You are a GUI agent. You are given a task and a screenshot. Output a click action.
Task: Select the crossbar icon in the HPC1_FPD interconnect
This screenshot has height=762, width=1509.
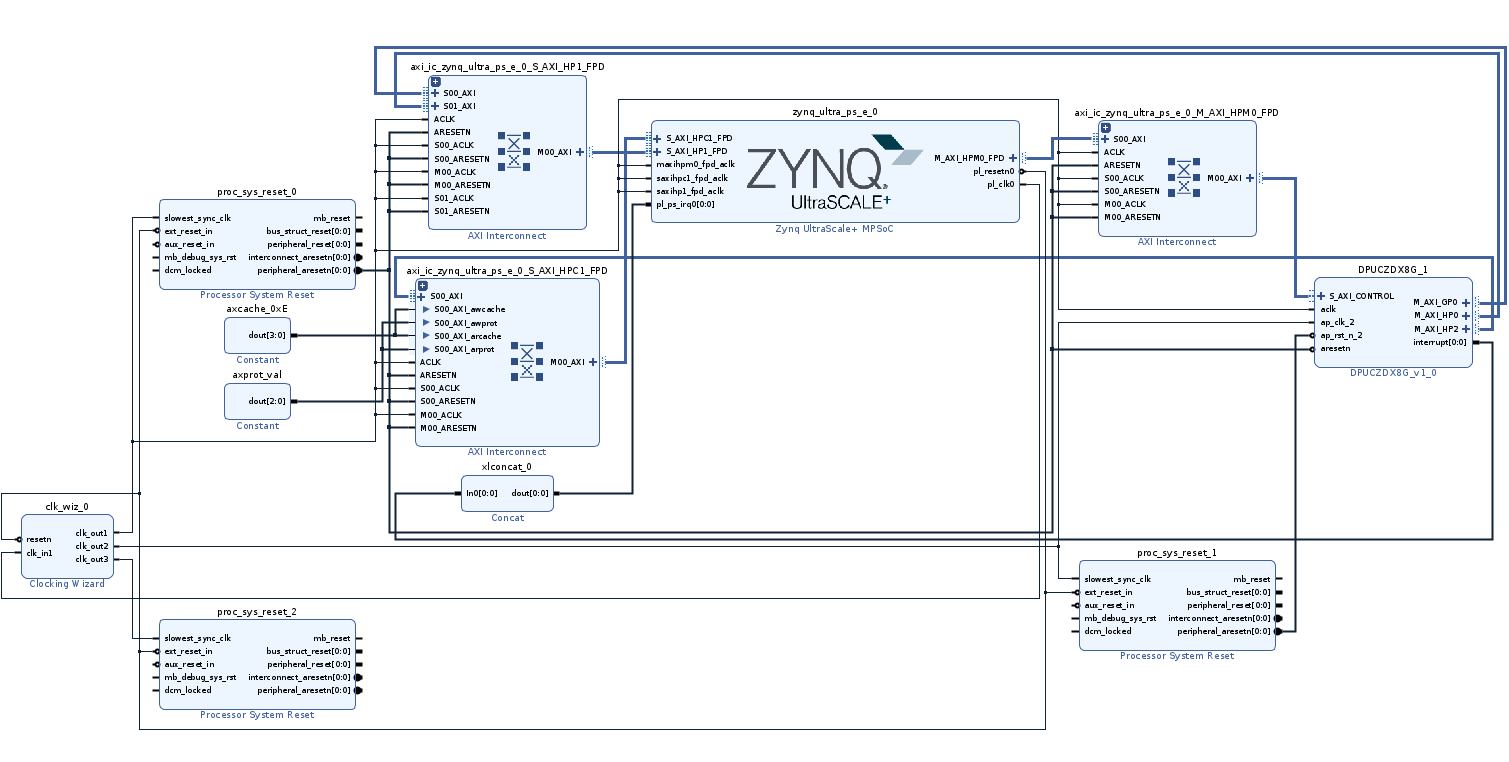coord(526,361)
